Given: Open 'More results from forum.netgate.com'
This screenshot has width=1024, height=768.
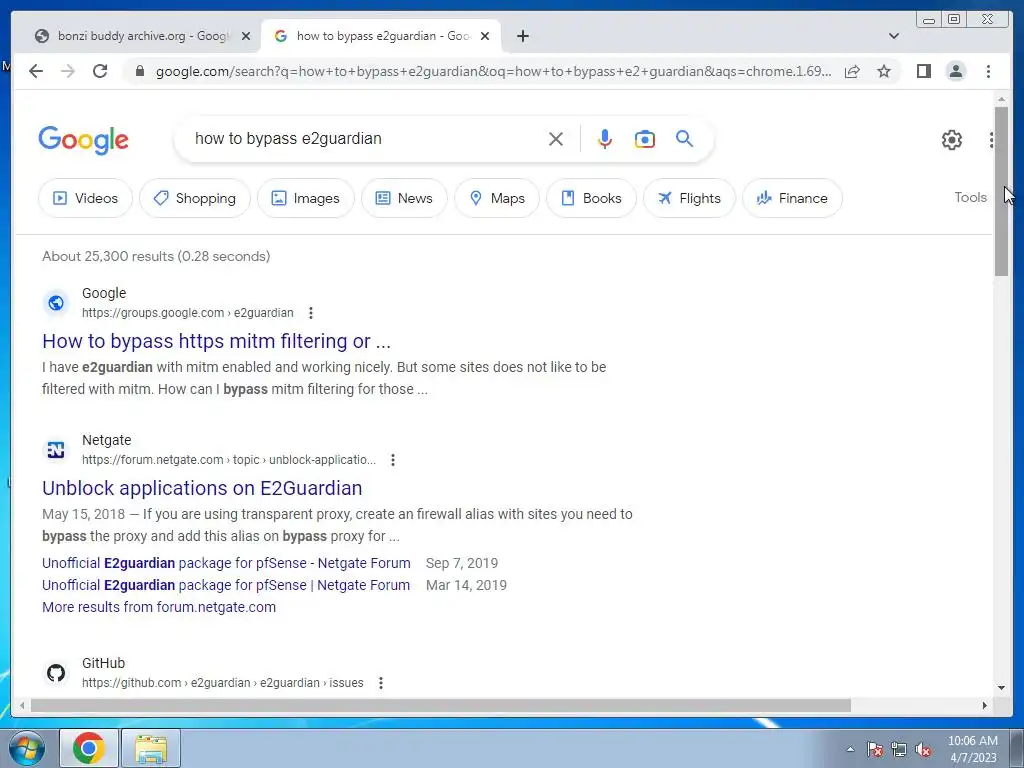Looking at the screenshot, I should coord(159,607).
